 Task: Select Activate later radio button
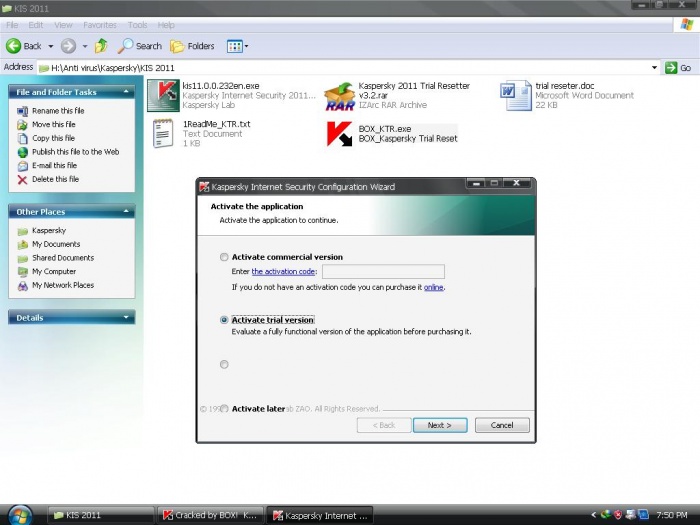pos(224,408)
